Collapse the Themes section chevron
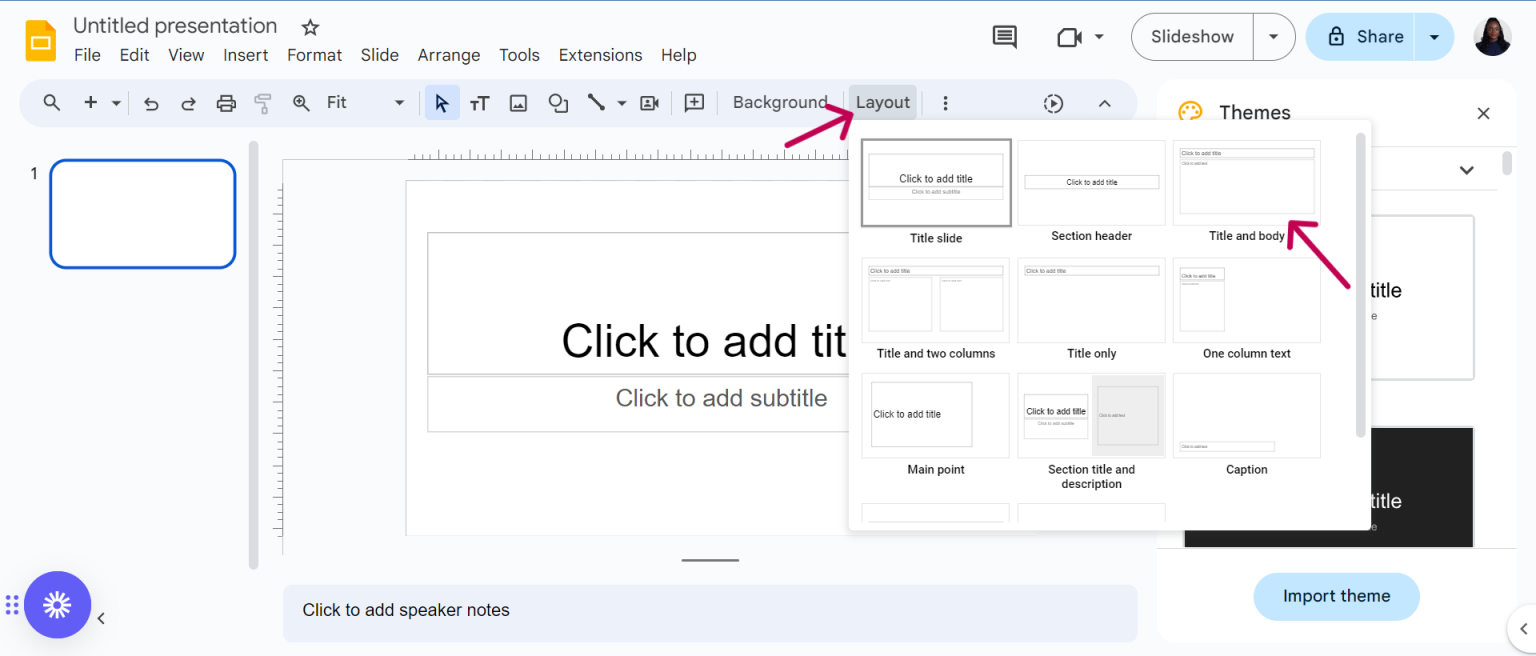This screenshot has height=656, width=1536. (x=1466, y=170)
